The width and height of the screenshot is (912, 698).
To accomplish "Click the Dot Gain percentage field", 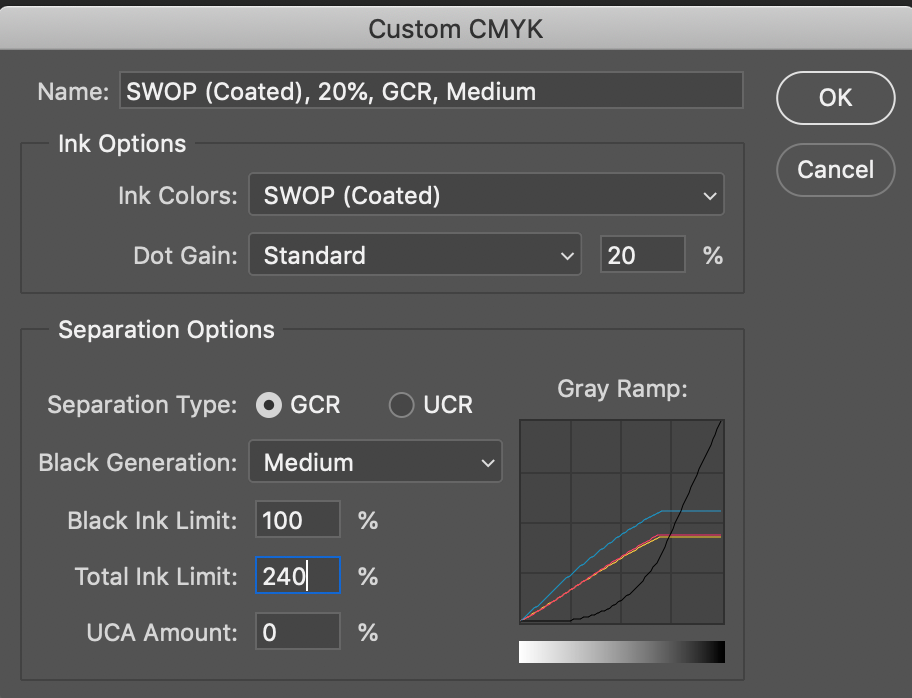I will [642, 255].
